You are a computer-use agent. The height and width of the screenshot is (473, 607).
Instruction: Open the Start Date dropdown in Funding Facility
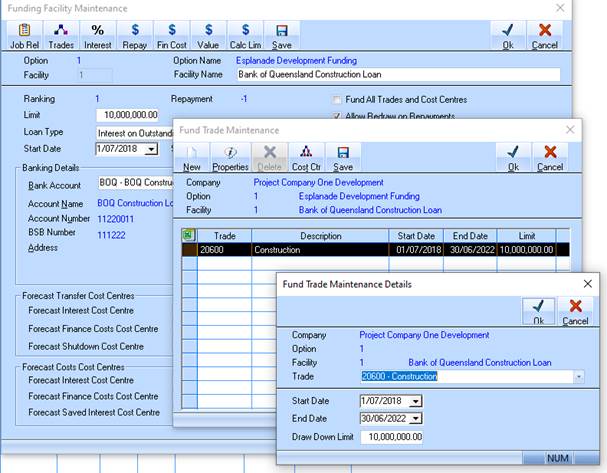151,149
